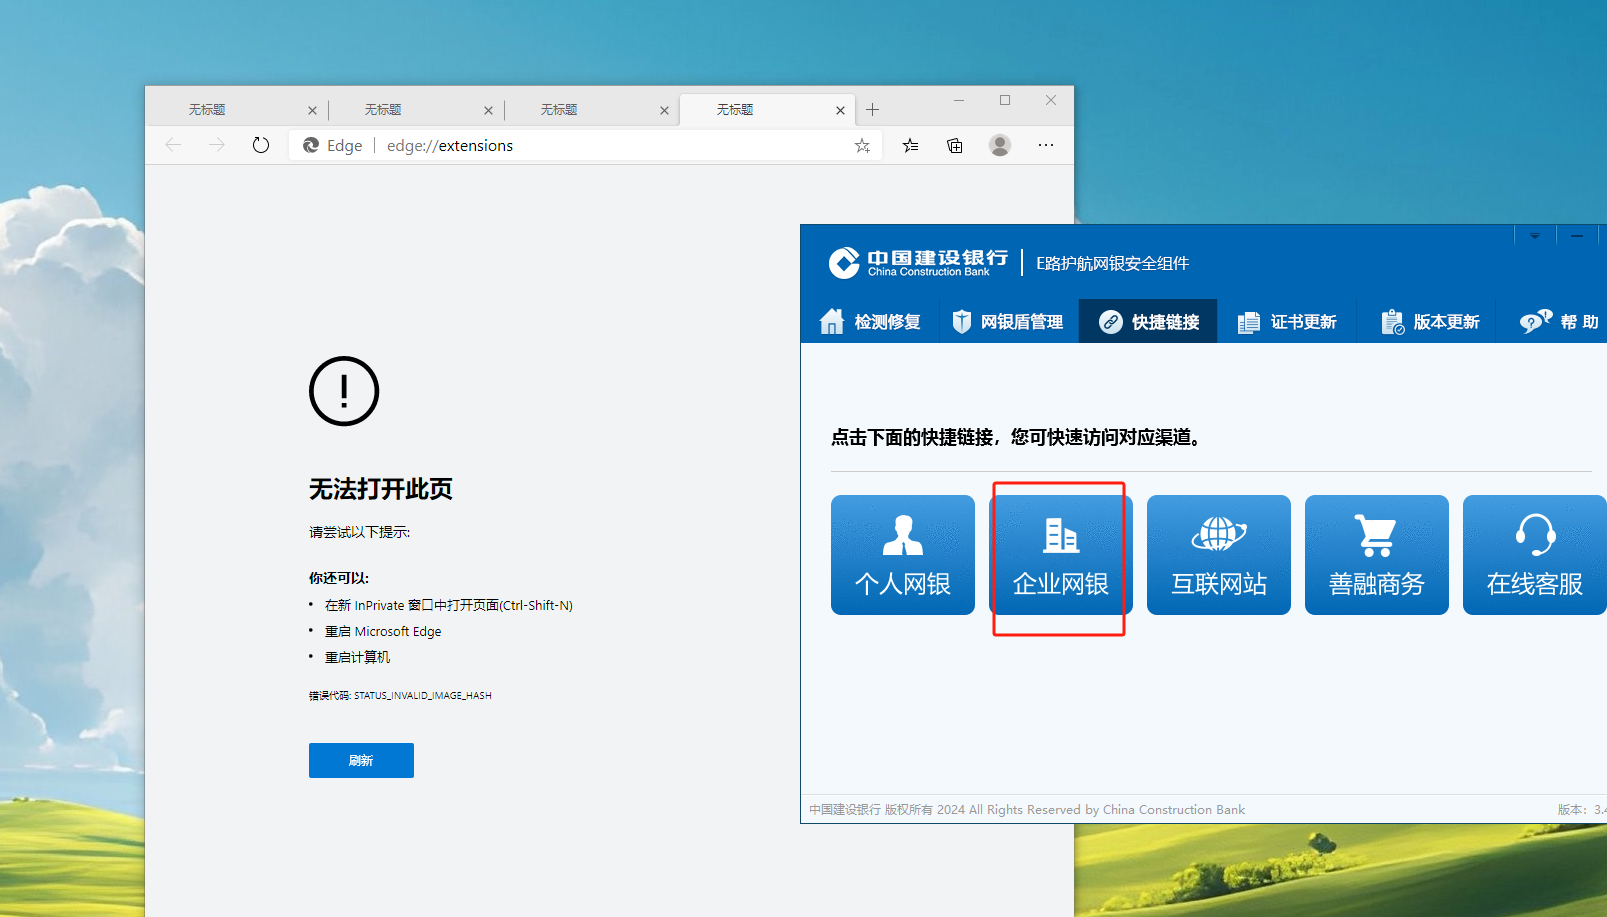
Task: Open the Edge collections icon
Action: 955,145
